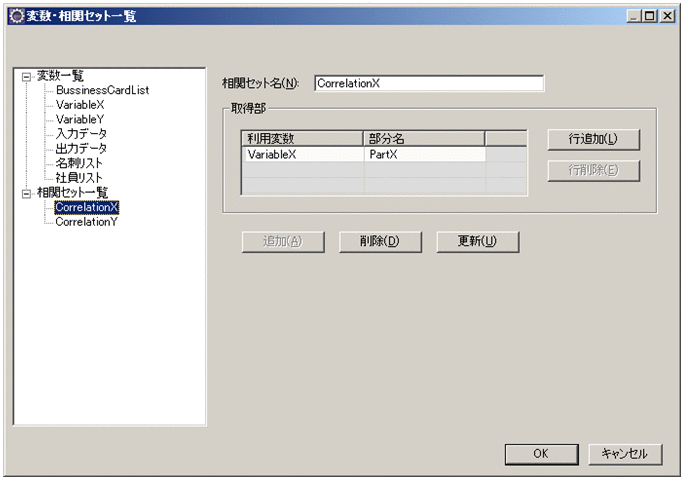Select 名刺リスト in the tree

click(x=79, y=163)
